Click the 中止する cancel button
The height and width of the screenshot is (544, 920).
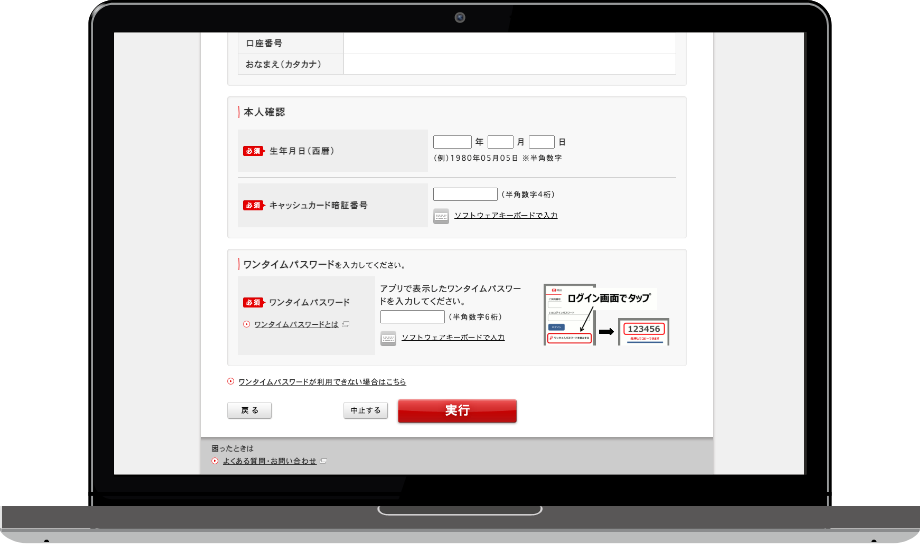click(365, 410)
